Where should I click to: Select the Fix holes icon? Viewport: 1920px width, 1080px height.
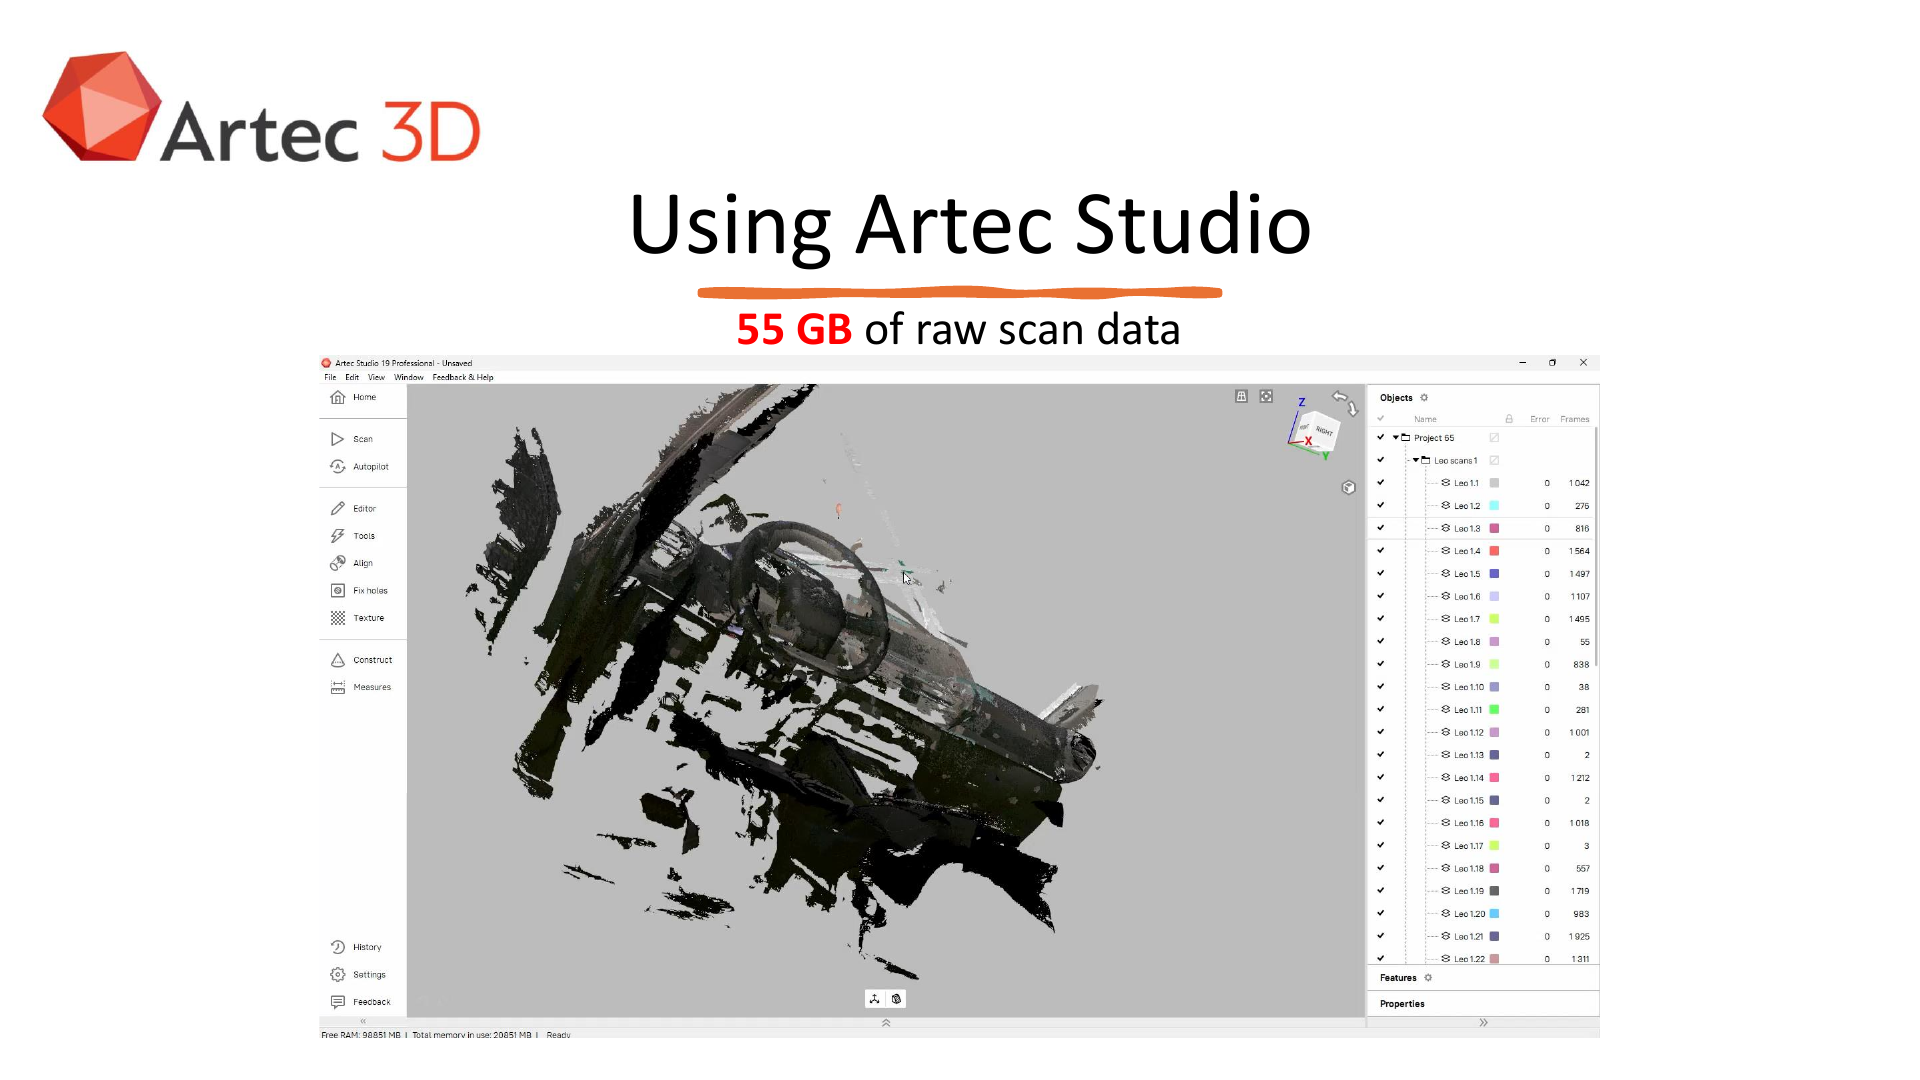338,590
